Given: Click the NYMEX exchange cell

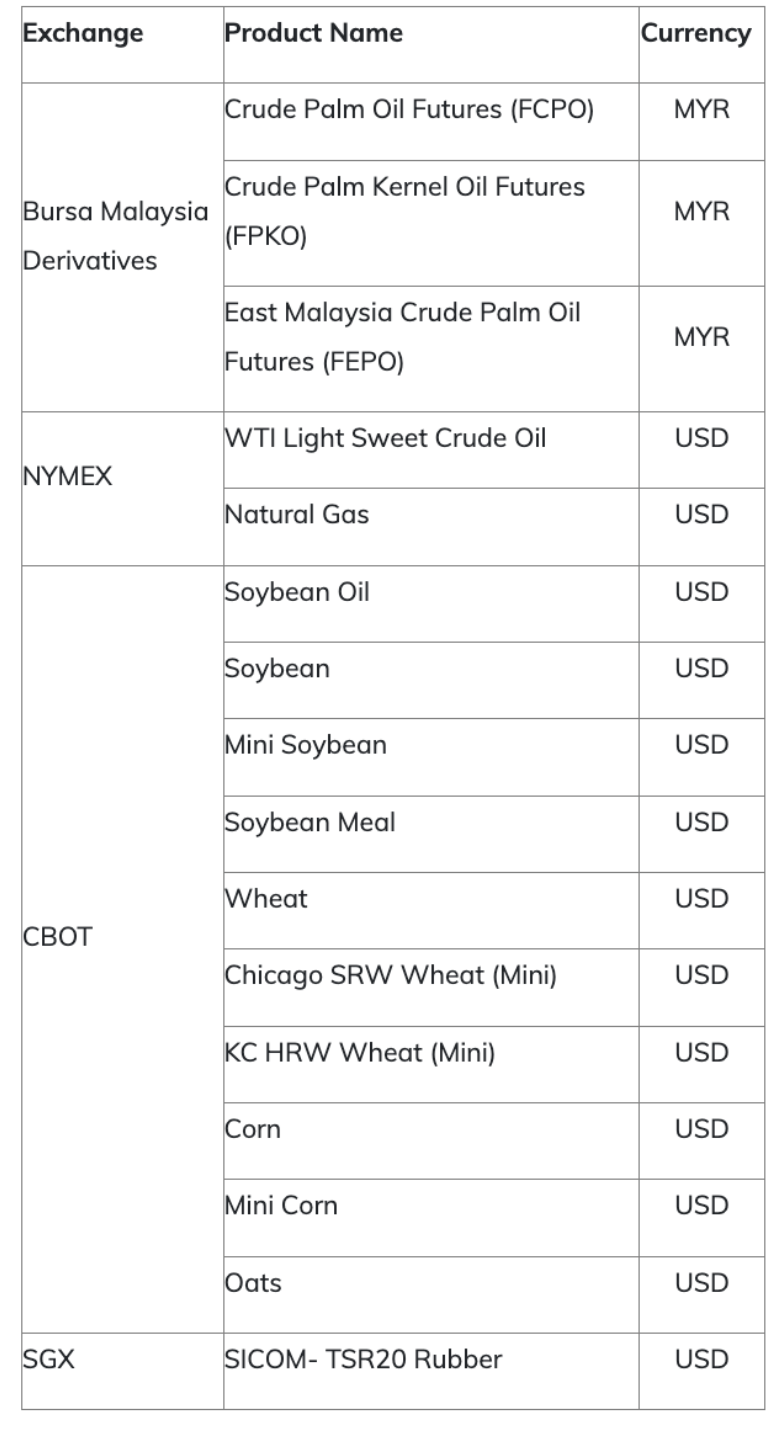Looking at the screenshot, I should click(x=69, y=477).
